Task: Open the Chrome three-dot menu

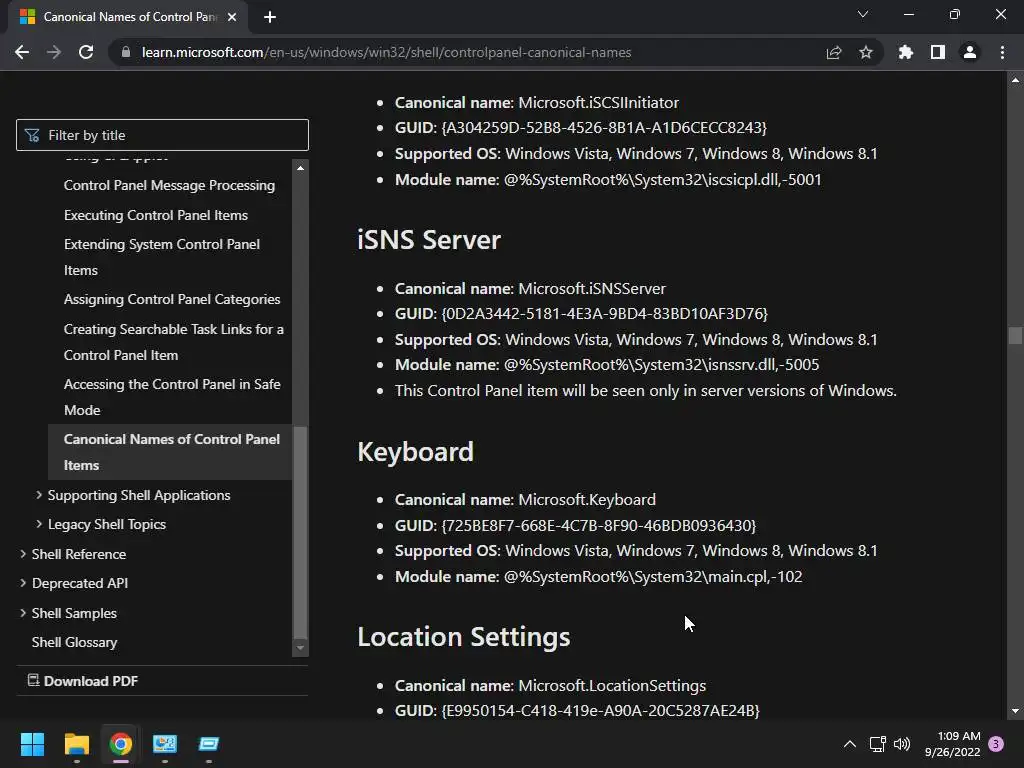Action: (x=1002, y=52)
